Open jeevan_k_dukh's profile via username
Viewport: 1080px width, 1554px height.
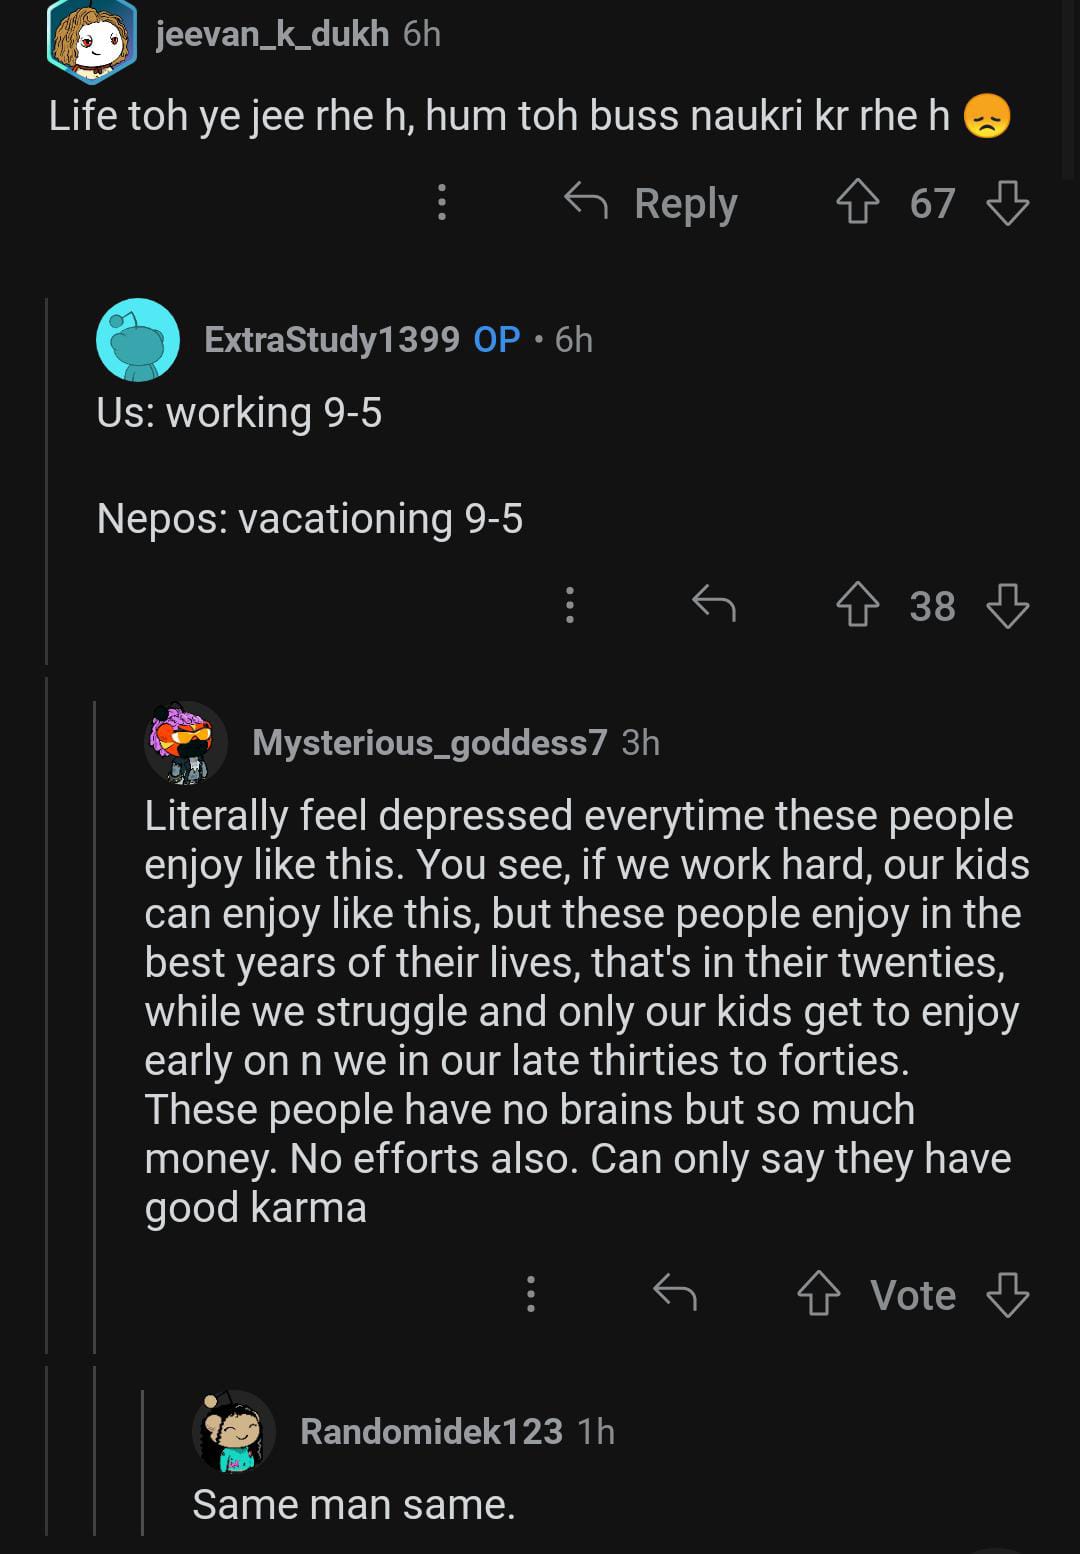272,34
